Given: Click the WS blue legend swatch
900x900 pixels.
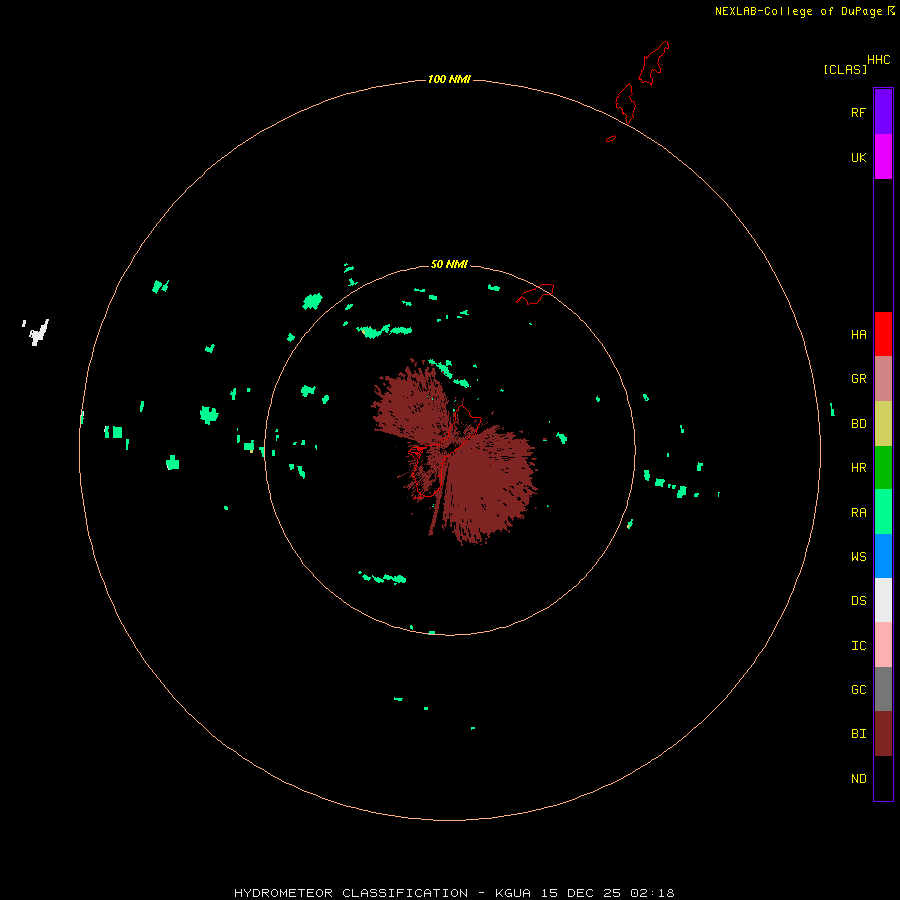Looking at the screenshot, I should (883, 556).
